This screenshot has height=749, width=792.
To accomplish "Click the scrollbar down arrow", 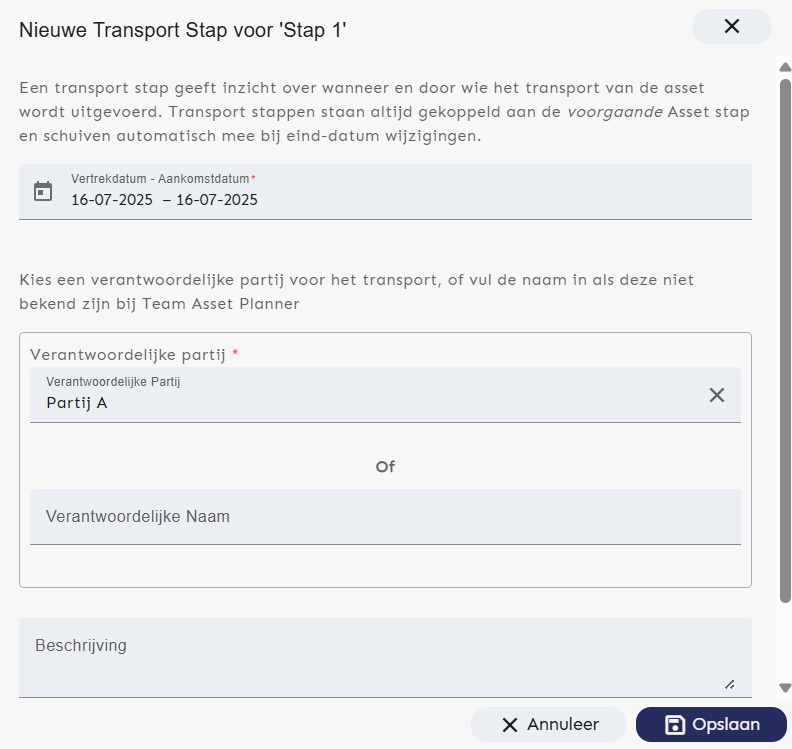I will coord(785,688).
